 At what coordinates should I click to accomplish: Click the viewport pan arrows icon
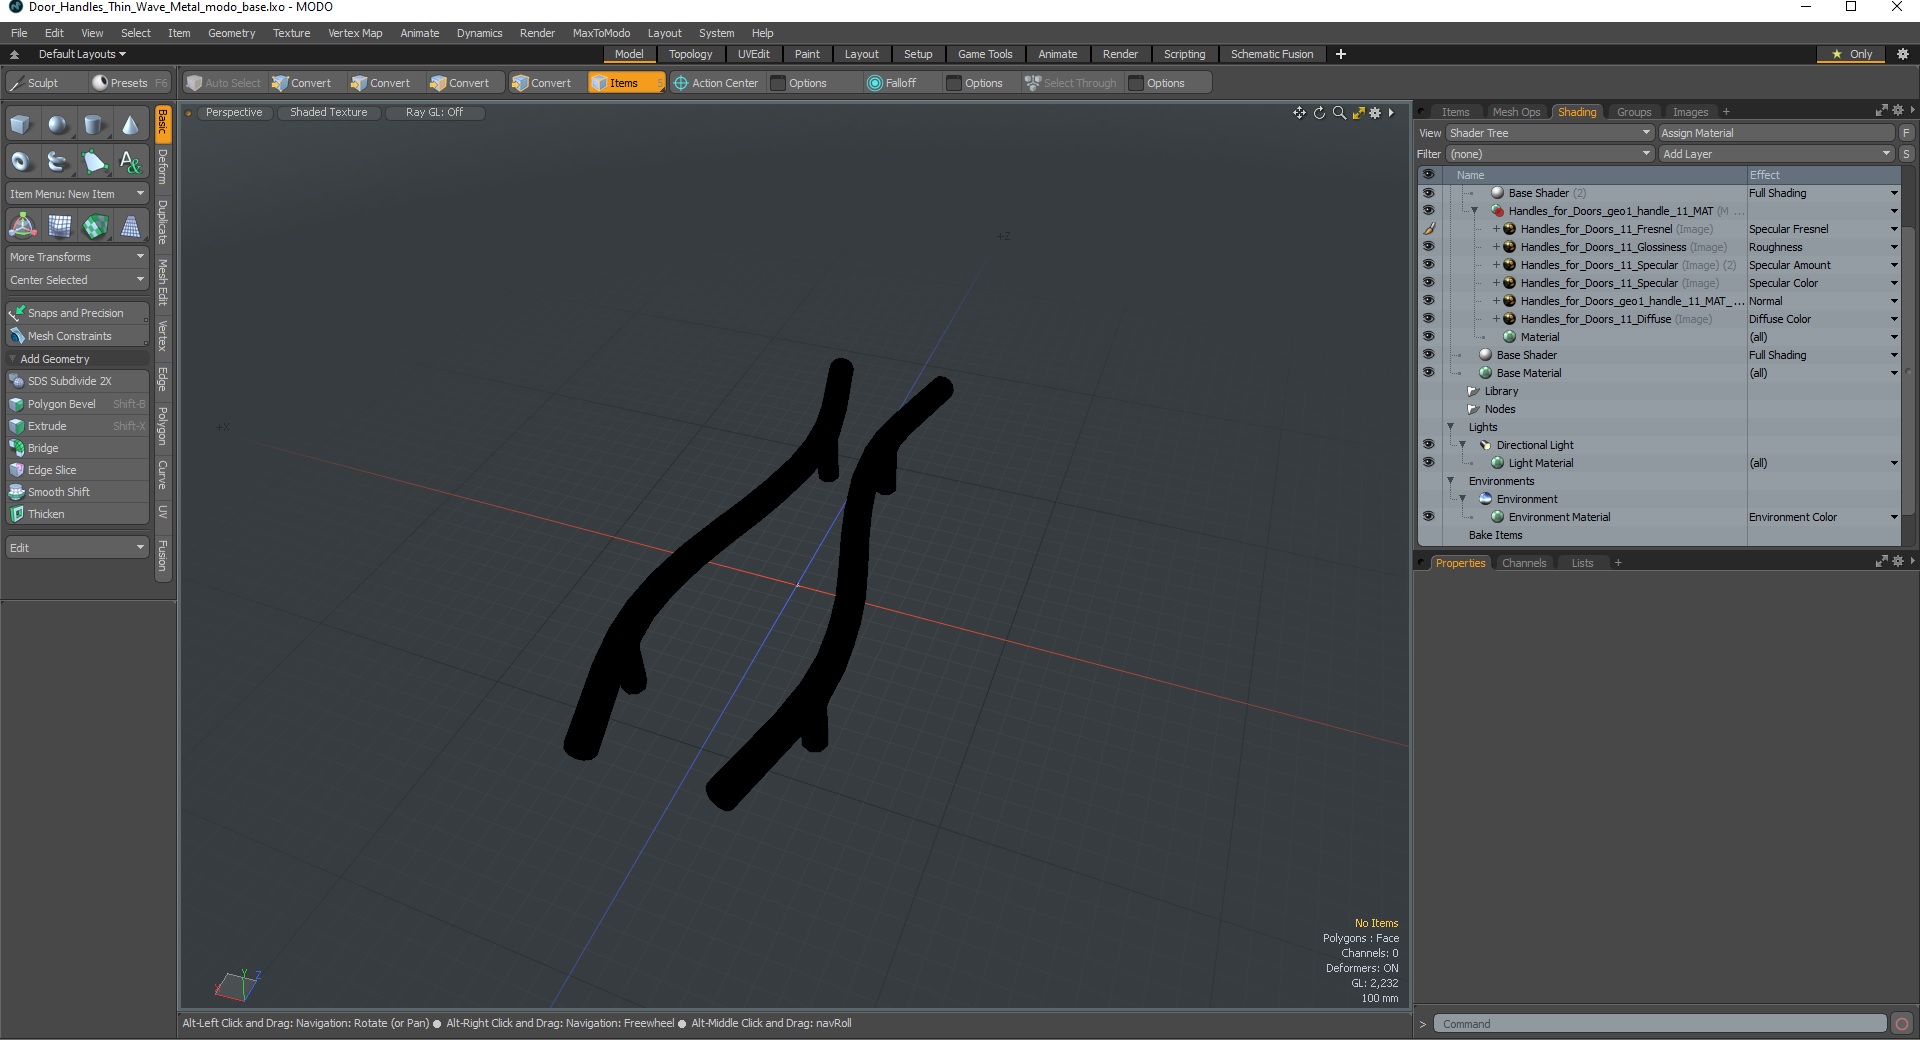[x=1299, y=113]
